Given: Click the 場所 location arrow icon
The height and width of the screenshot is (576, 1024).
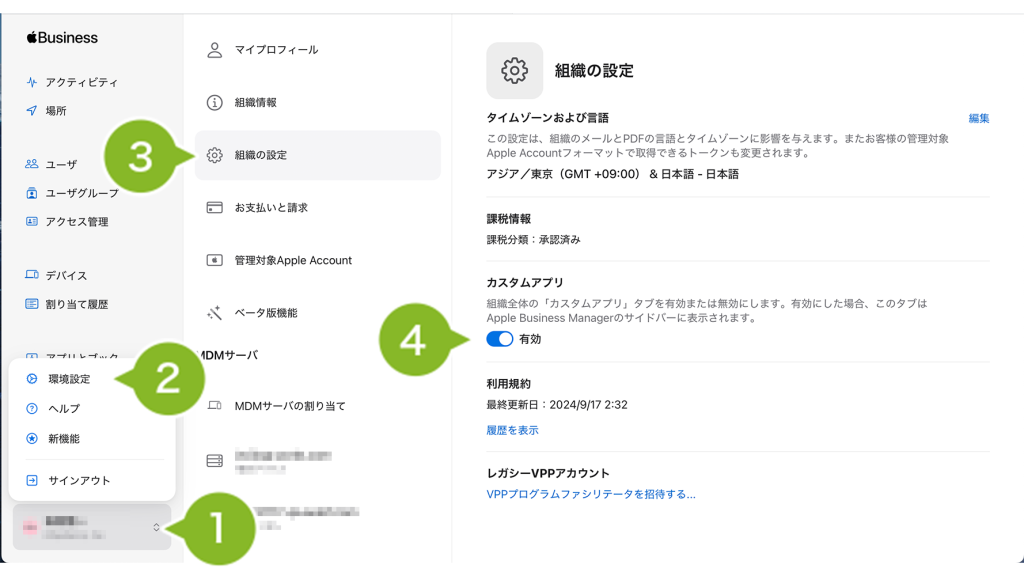Looking at the screenshot, I should pos(31,110).
